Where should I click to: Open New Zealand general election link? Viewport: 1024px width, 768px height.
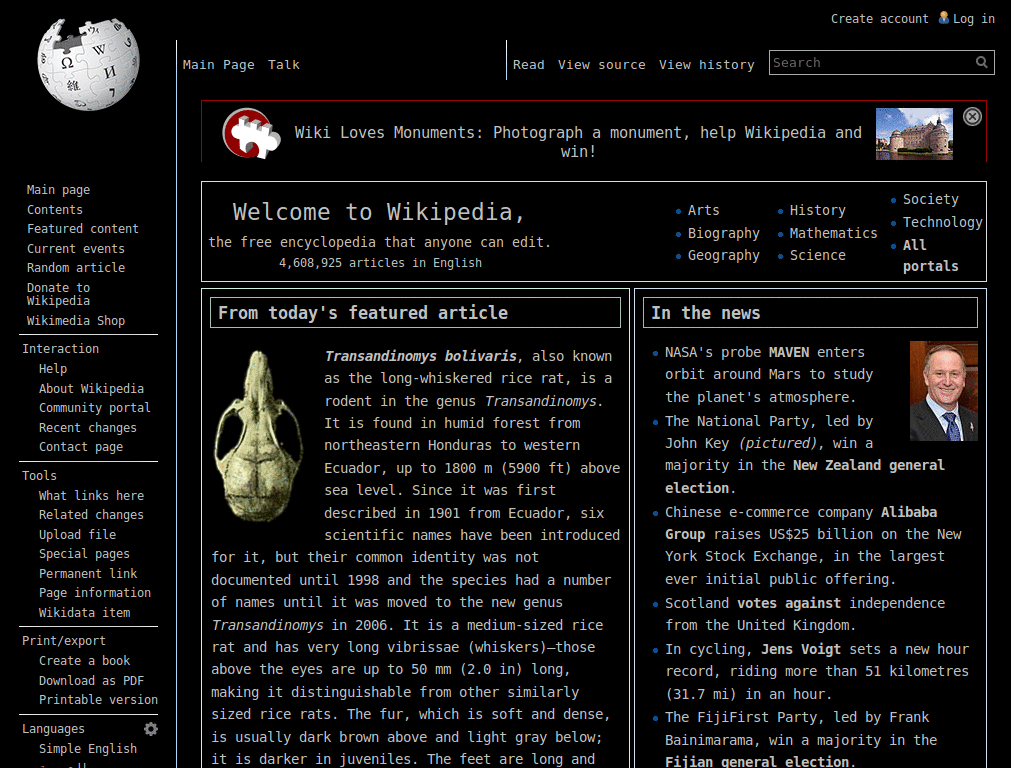pyautogui.click(x=805, y=476)
